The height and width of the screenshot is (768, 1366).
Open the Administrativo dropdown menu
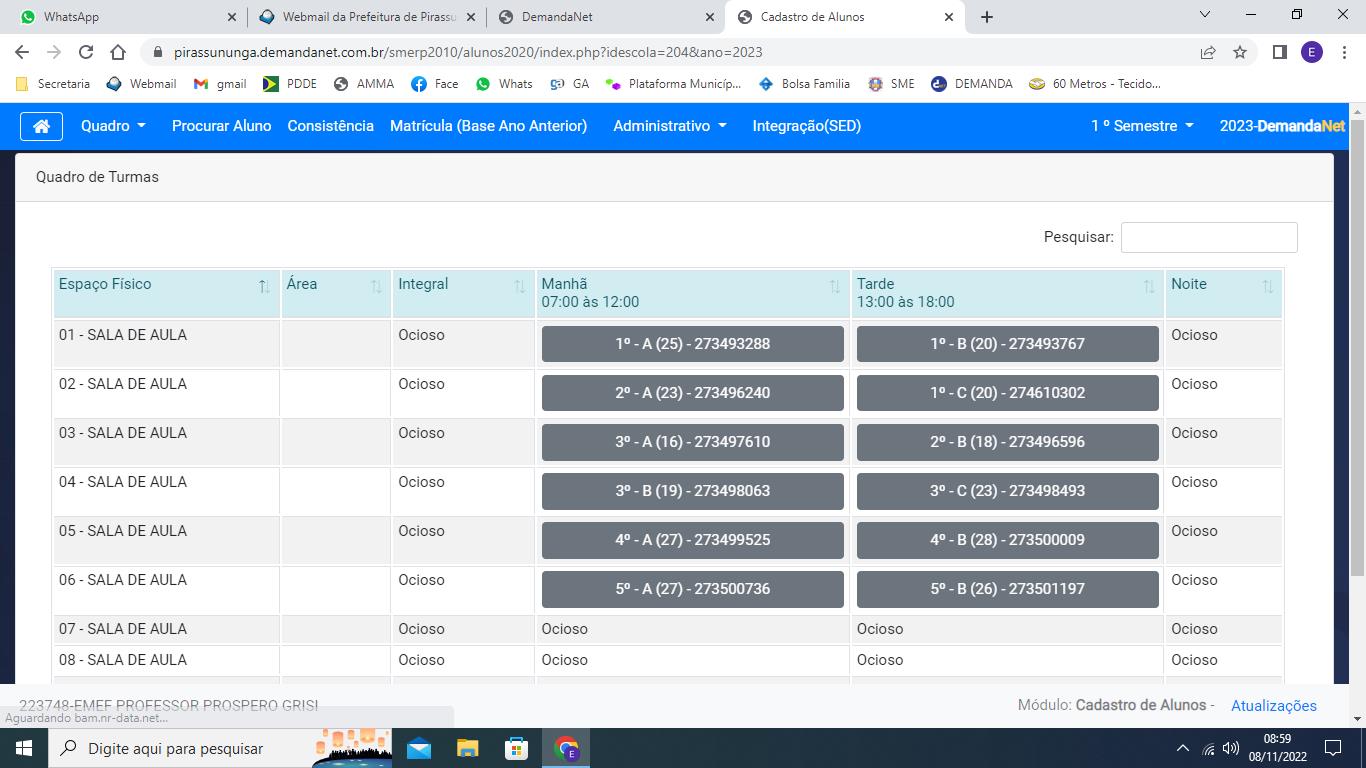(x=669, y=126)
